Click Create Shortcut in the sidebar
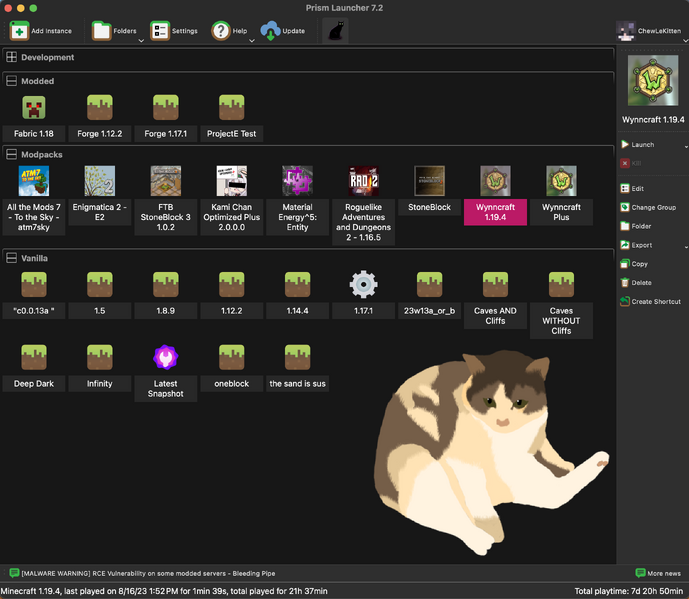Screen dimensions: 689x599 point(655,301)
